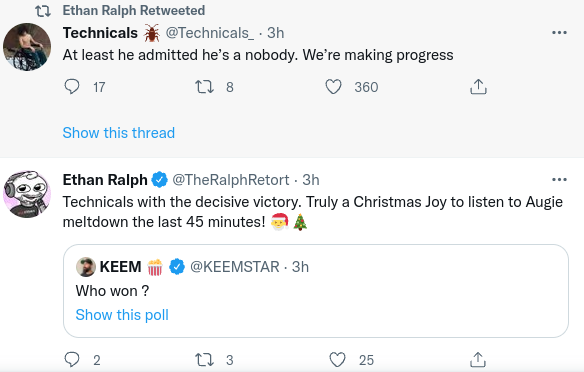Open KEEM's small avatar in quoted tweet
This screenshot has height=372, width=584.
(86, 267)
